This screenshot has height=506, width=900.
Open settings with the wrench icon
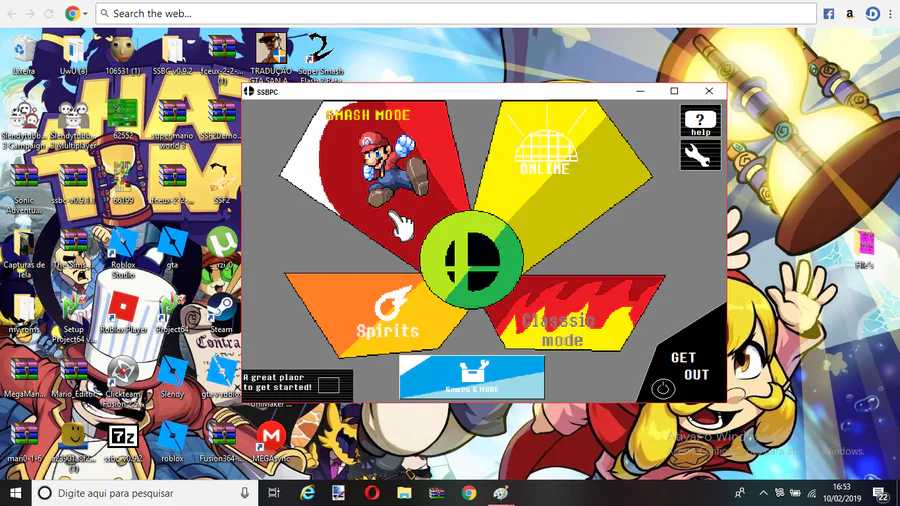coord(700,155)
